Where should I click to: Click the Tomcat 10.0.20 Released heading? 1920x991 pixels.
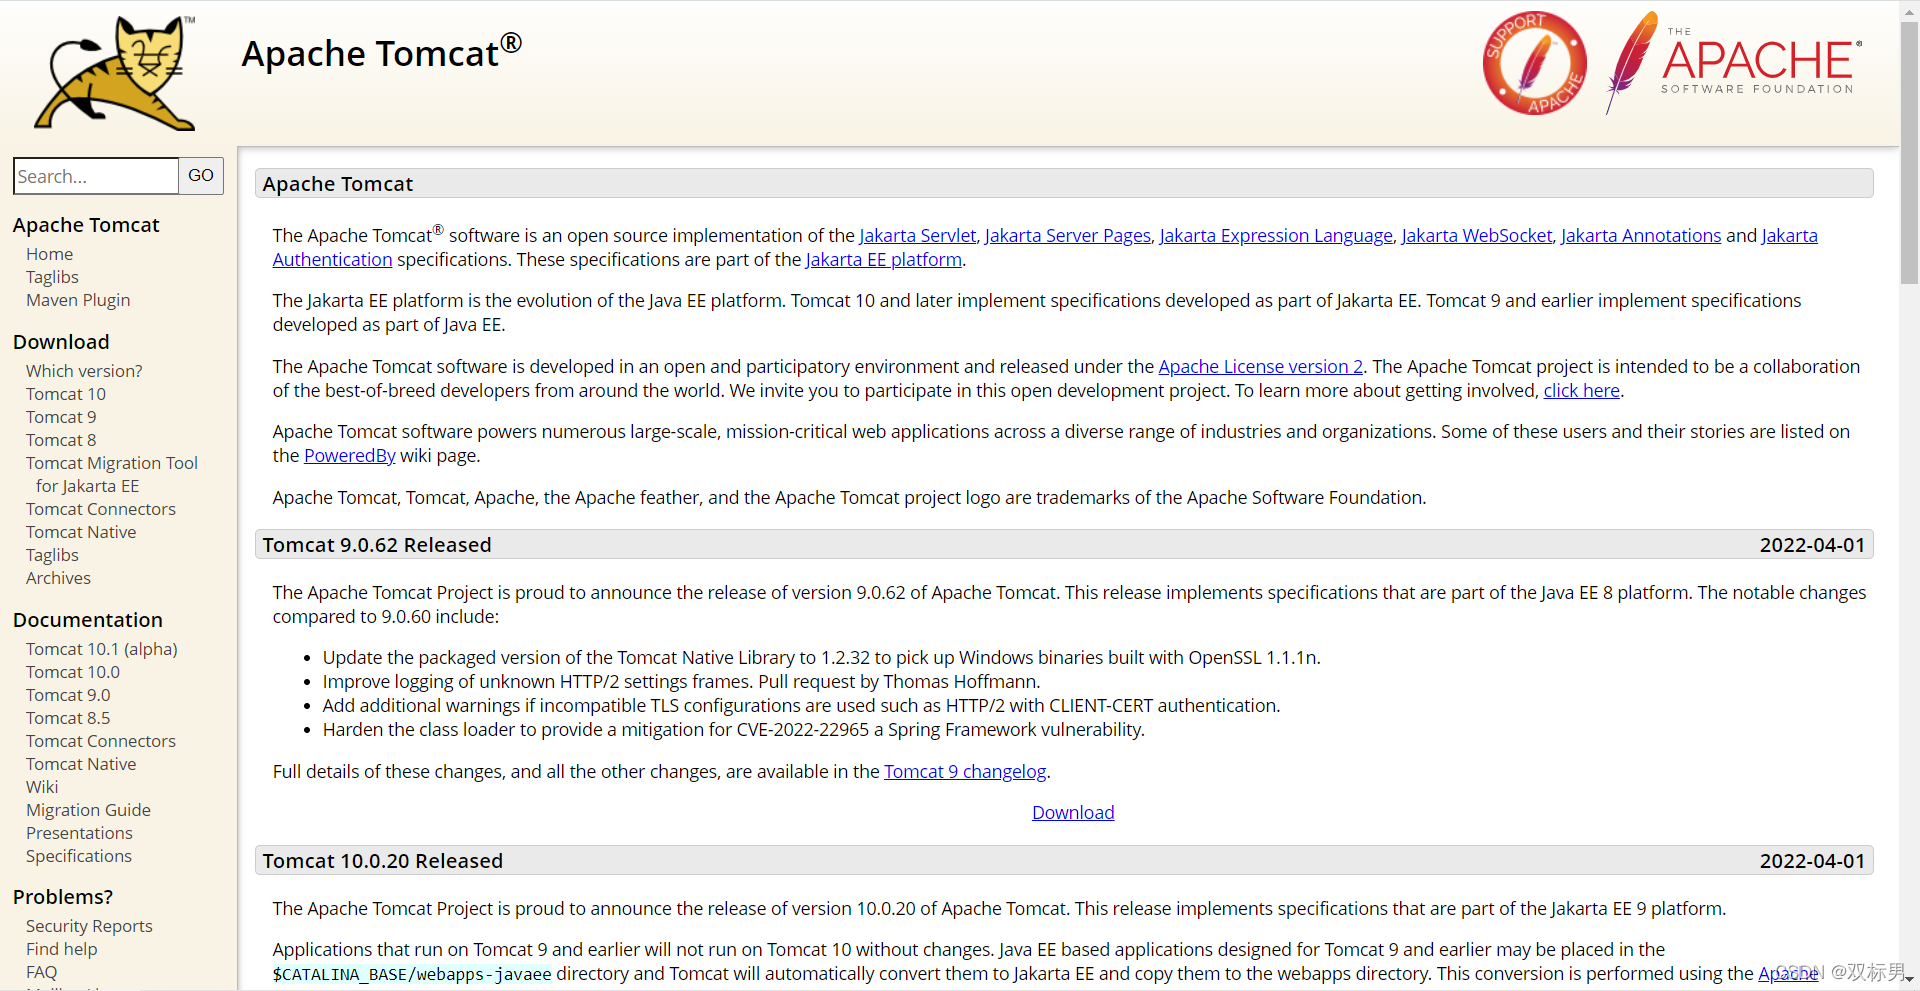(383, 861)
